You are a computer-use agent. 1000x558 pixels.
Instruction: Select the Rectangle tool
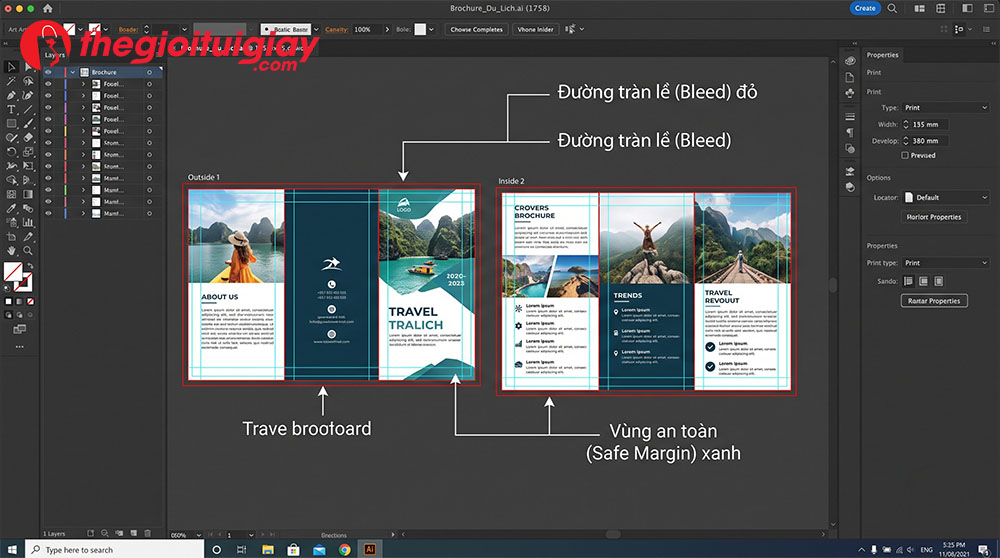(11, 124)
